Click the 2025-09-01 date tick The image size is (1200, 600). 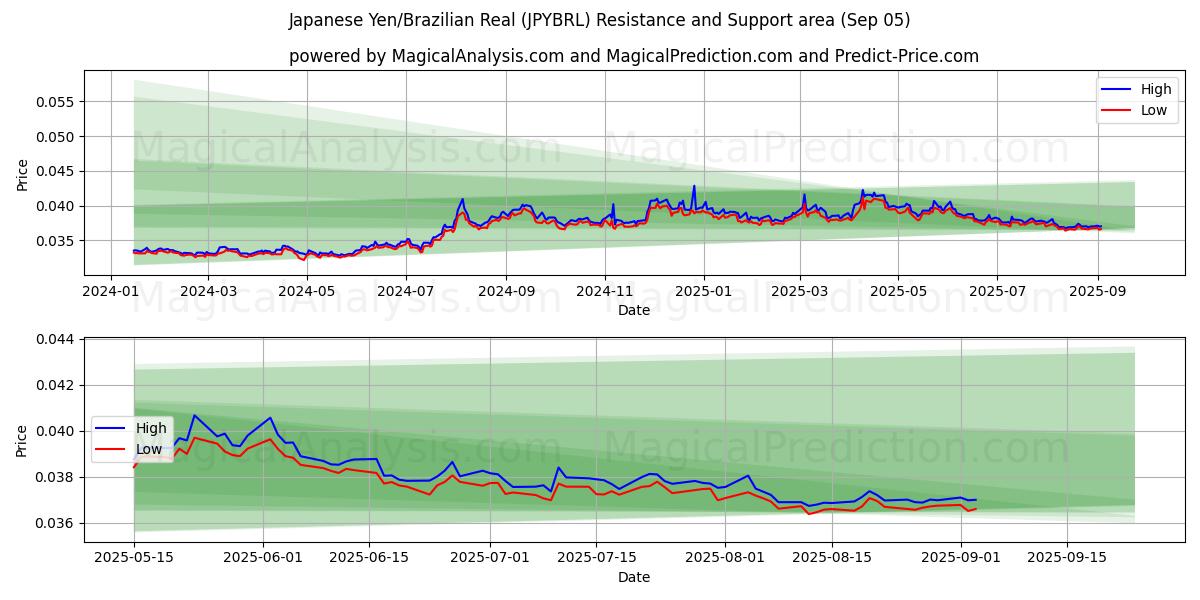coord(961,558)
